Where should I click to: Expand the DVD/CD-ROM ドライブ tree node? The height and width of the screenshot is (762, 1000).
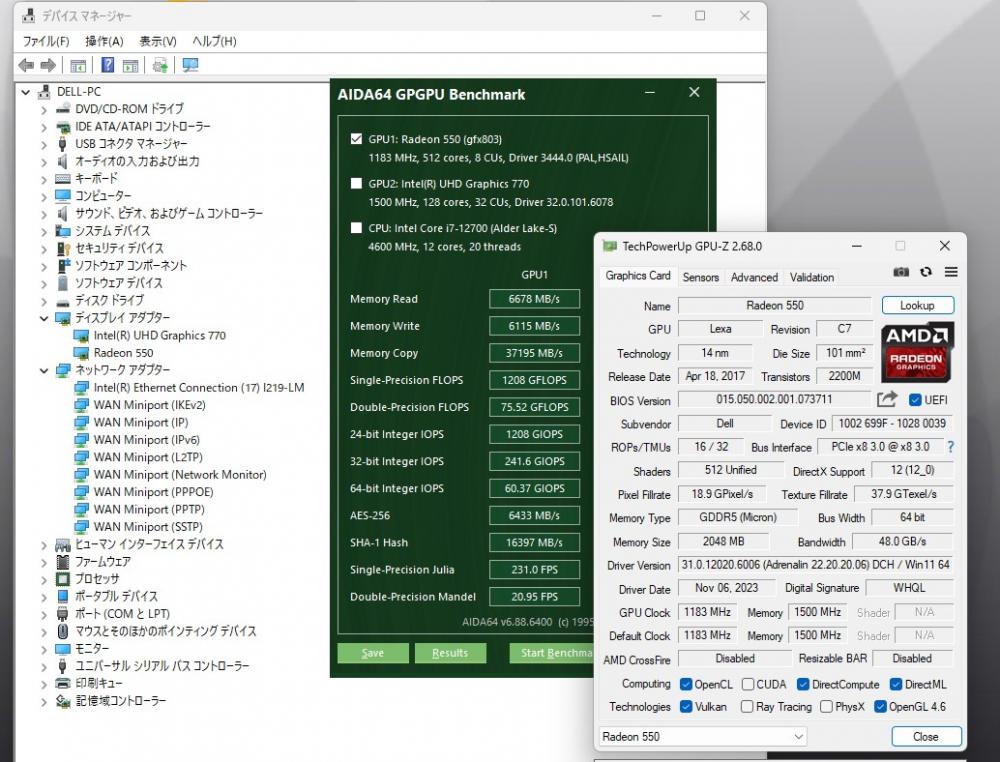pos(44,109)
